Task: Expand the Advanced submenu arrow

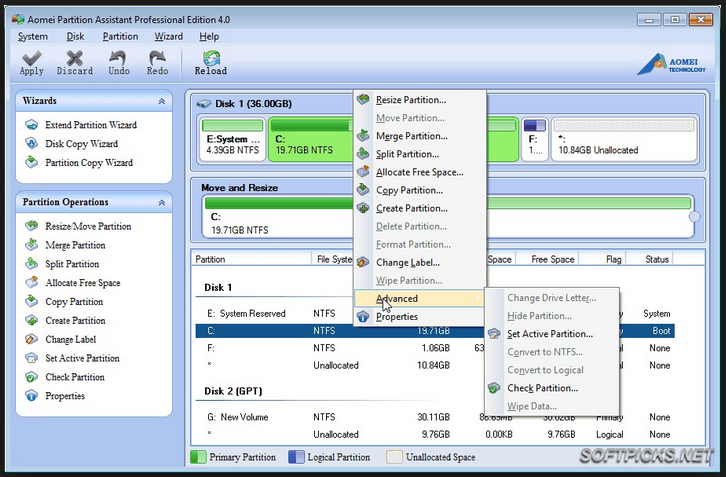Action: (x=477, y=298)
